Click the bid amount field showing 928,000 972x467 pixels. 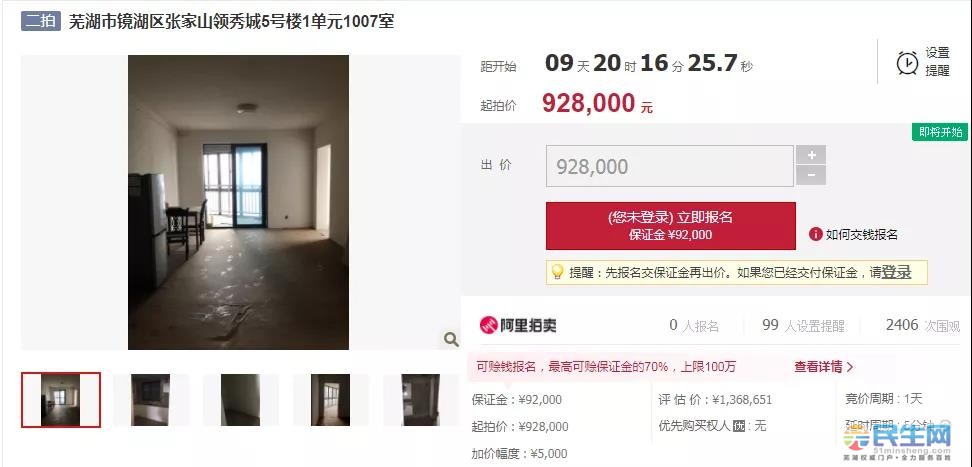point(669,166)
